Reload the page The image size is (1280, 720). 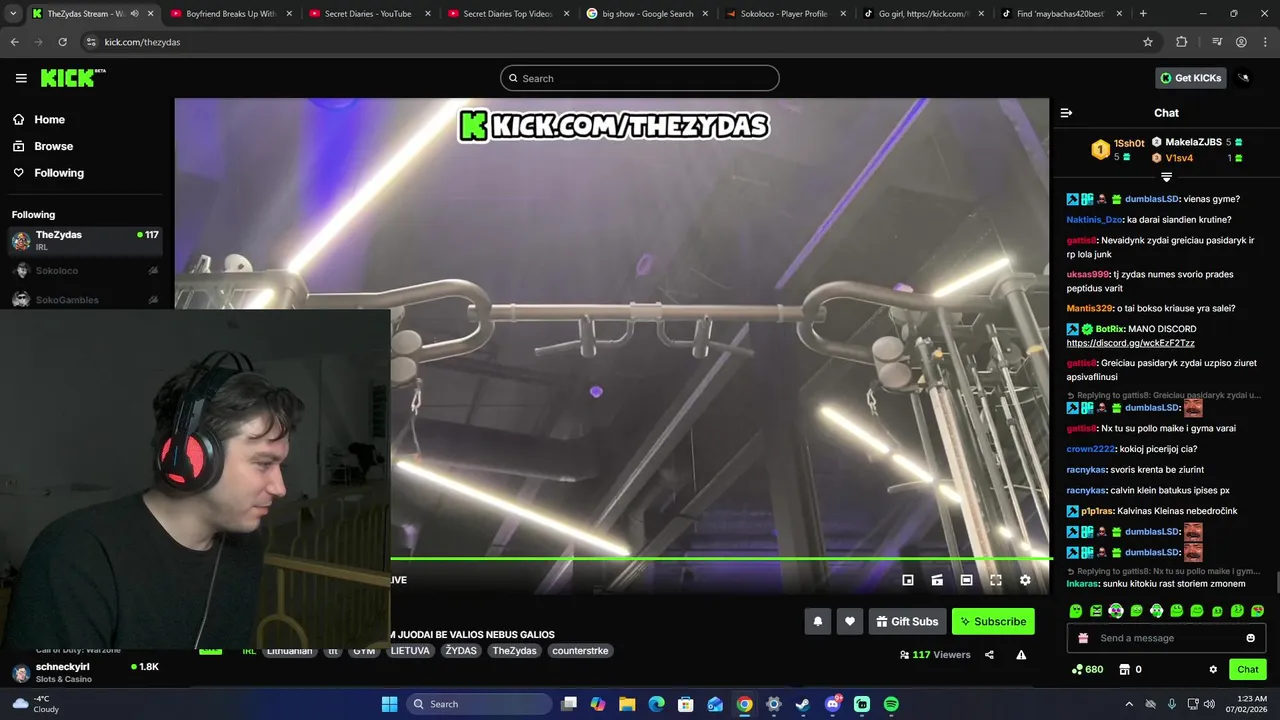pyautogui.click(x=62, y=42)
